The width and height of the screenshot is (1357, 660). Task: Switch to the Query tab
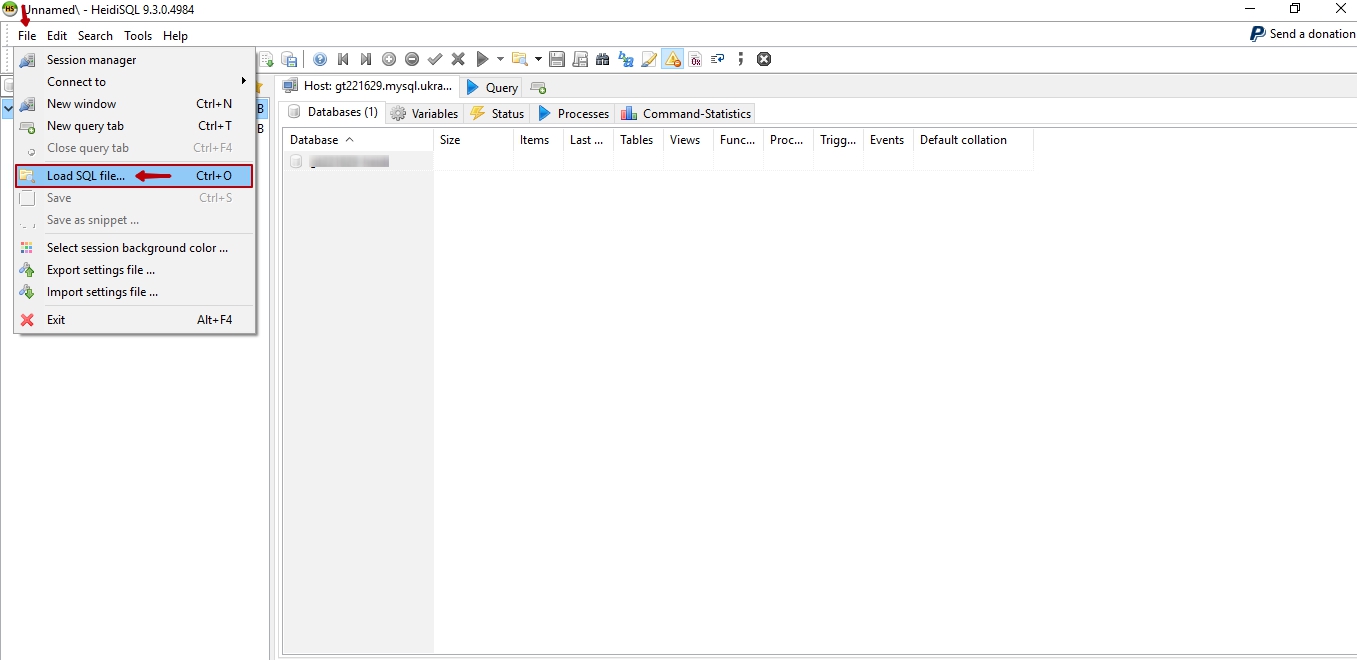point(492,87)
